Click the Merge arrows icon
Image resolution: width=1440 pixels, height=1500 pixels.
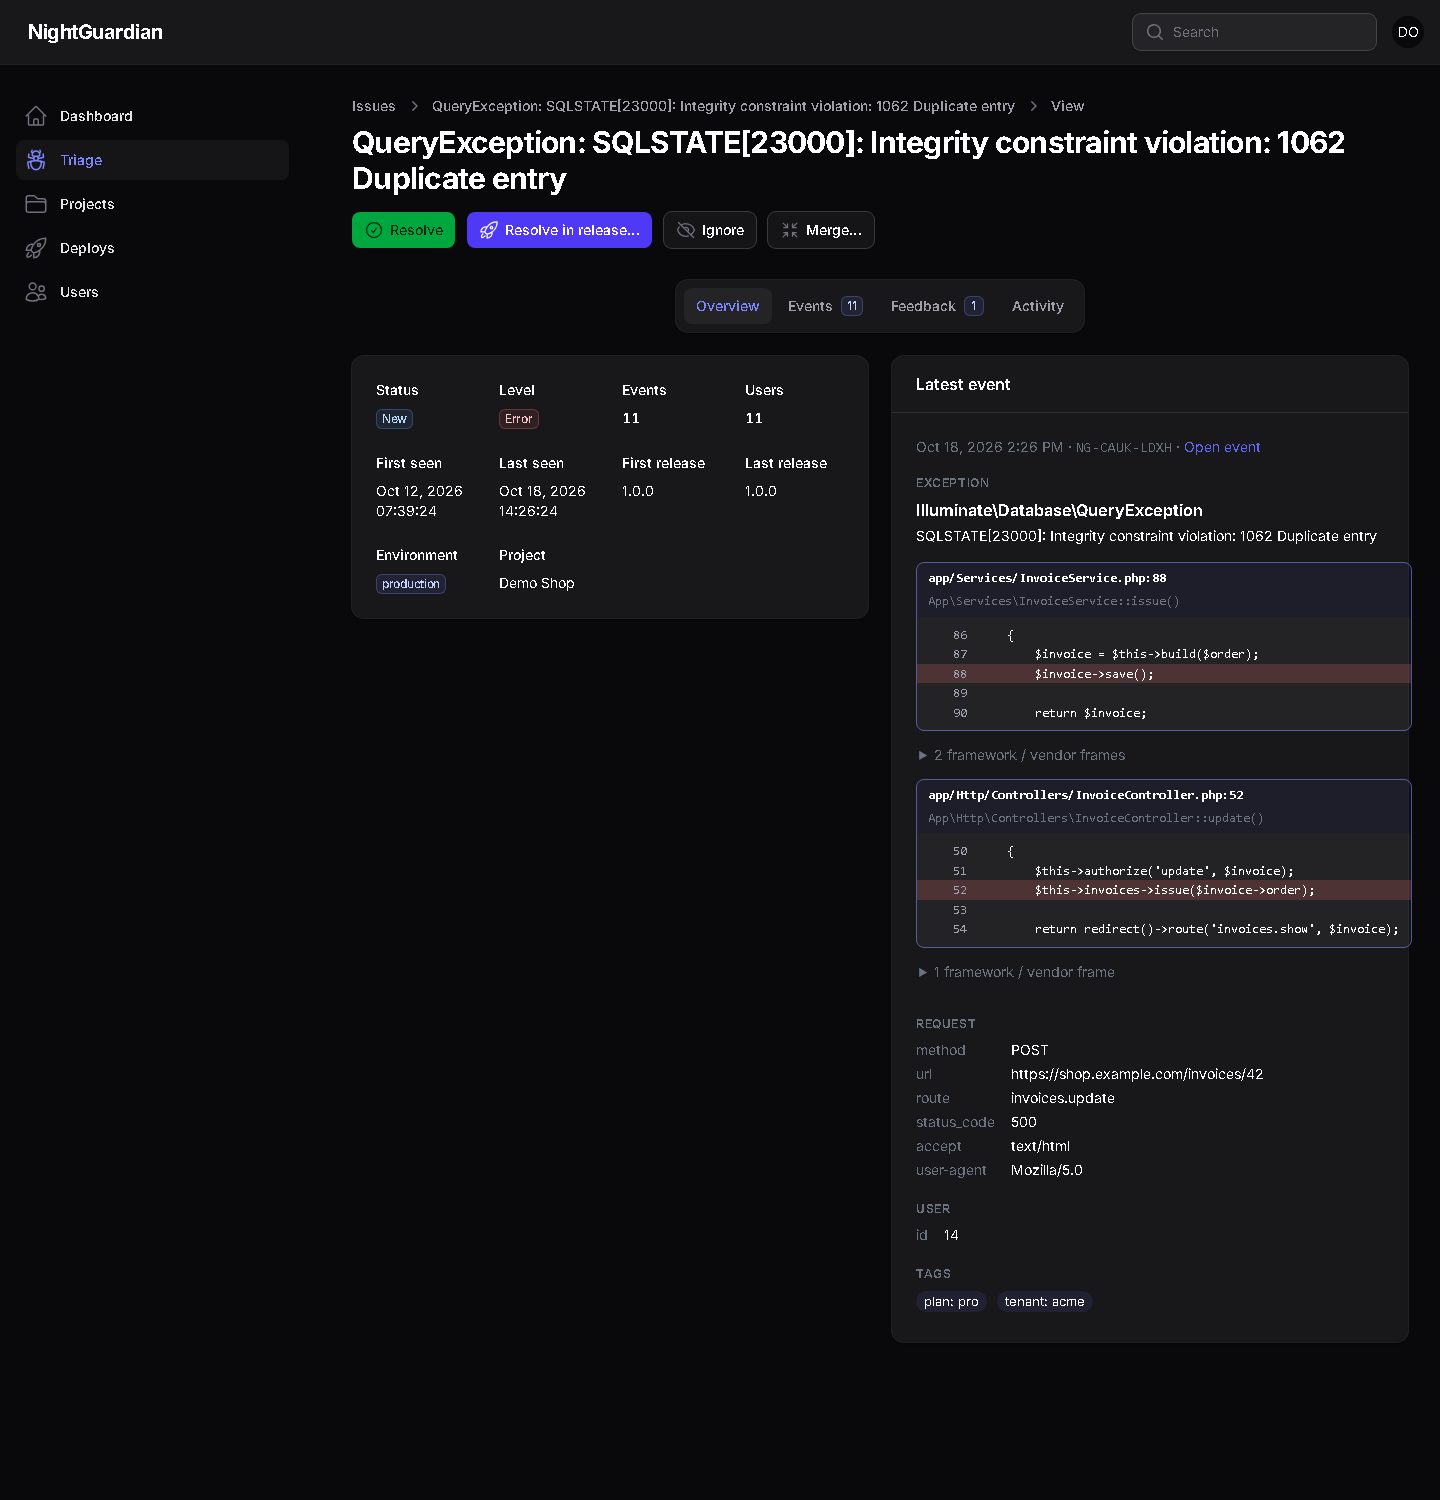pyautogui.click(x=790, y=230)
